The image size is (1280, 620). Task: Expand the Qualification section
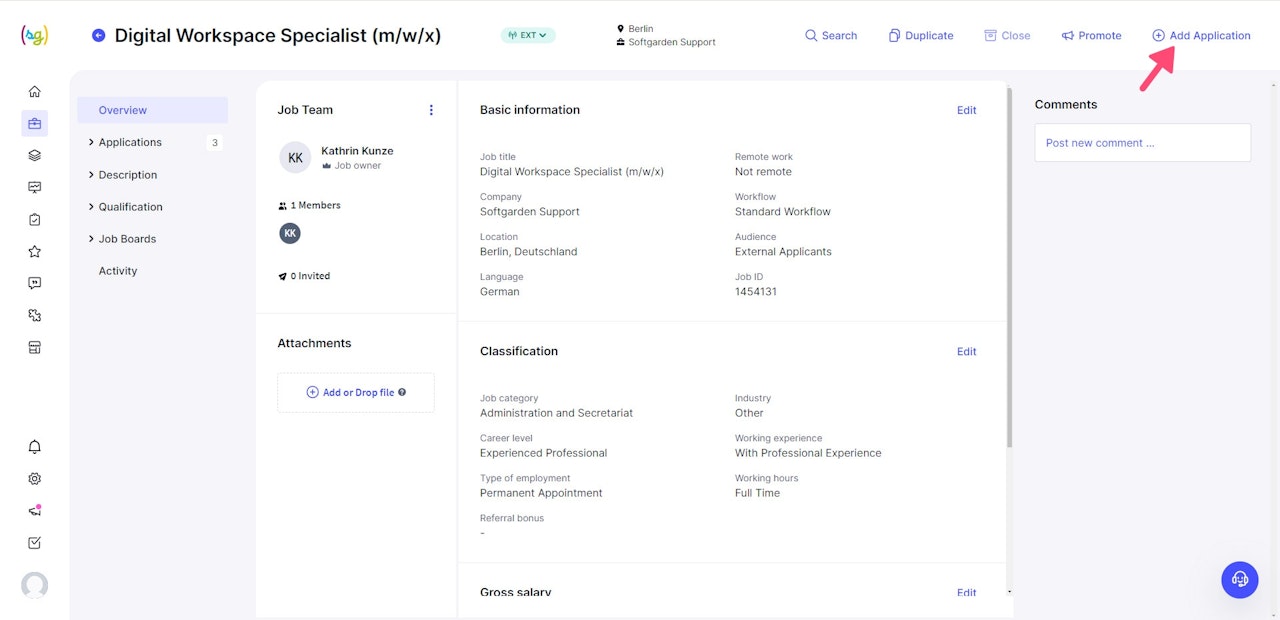tap(130, 207)
